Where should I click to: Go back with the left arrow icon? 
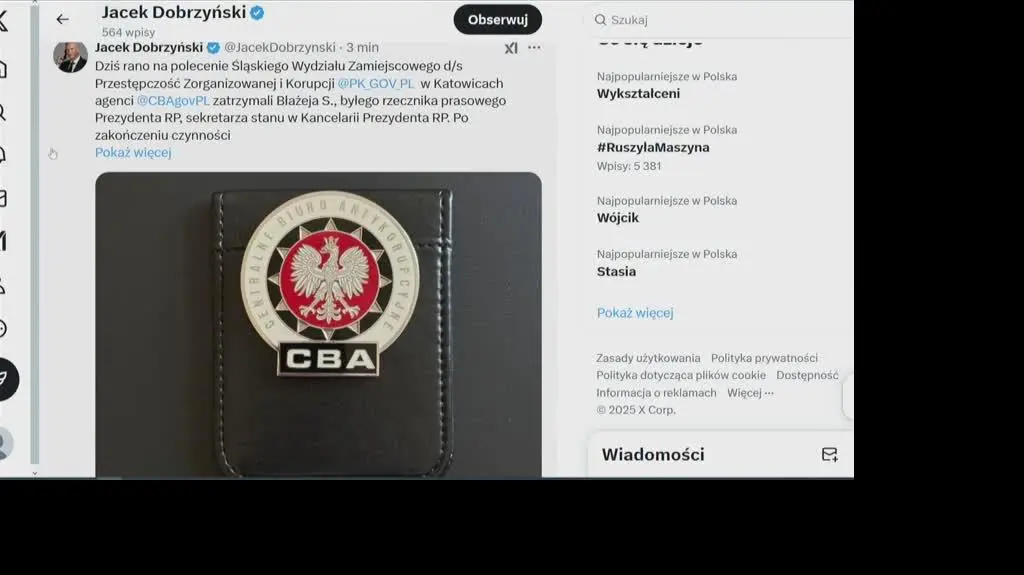(x=62, y=20)
